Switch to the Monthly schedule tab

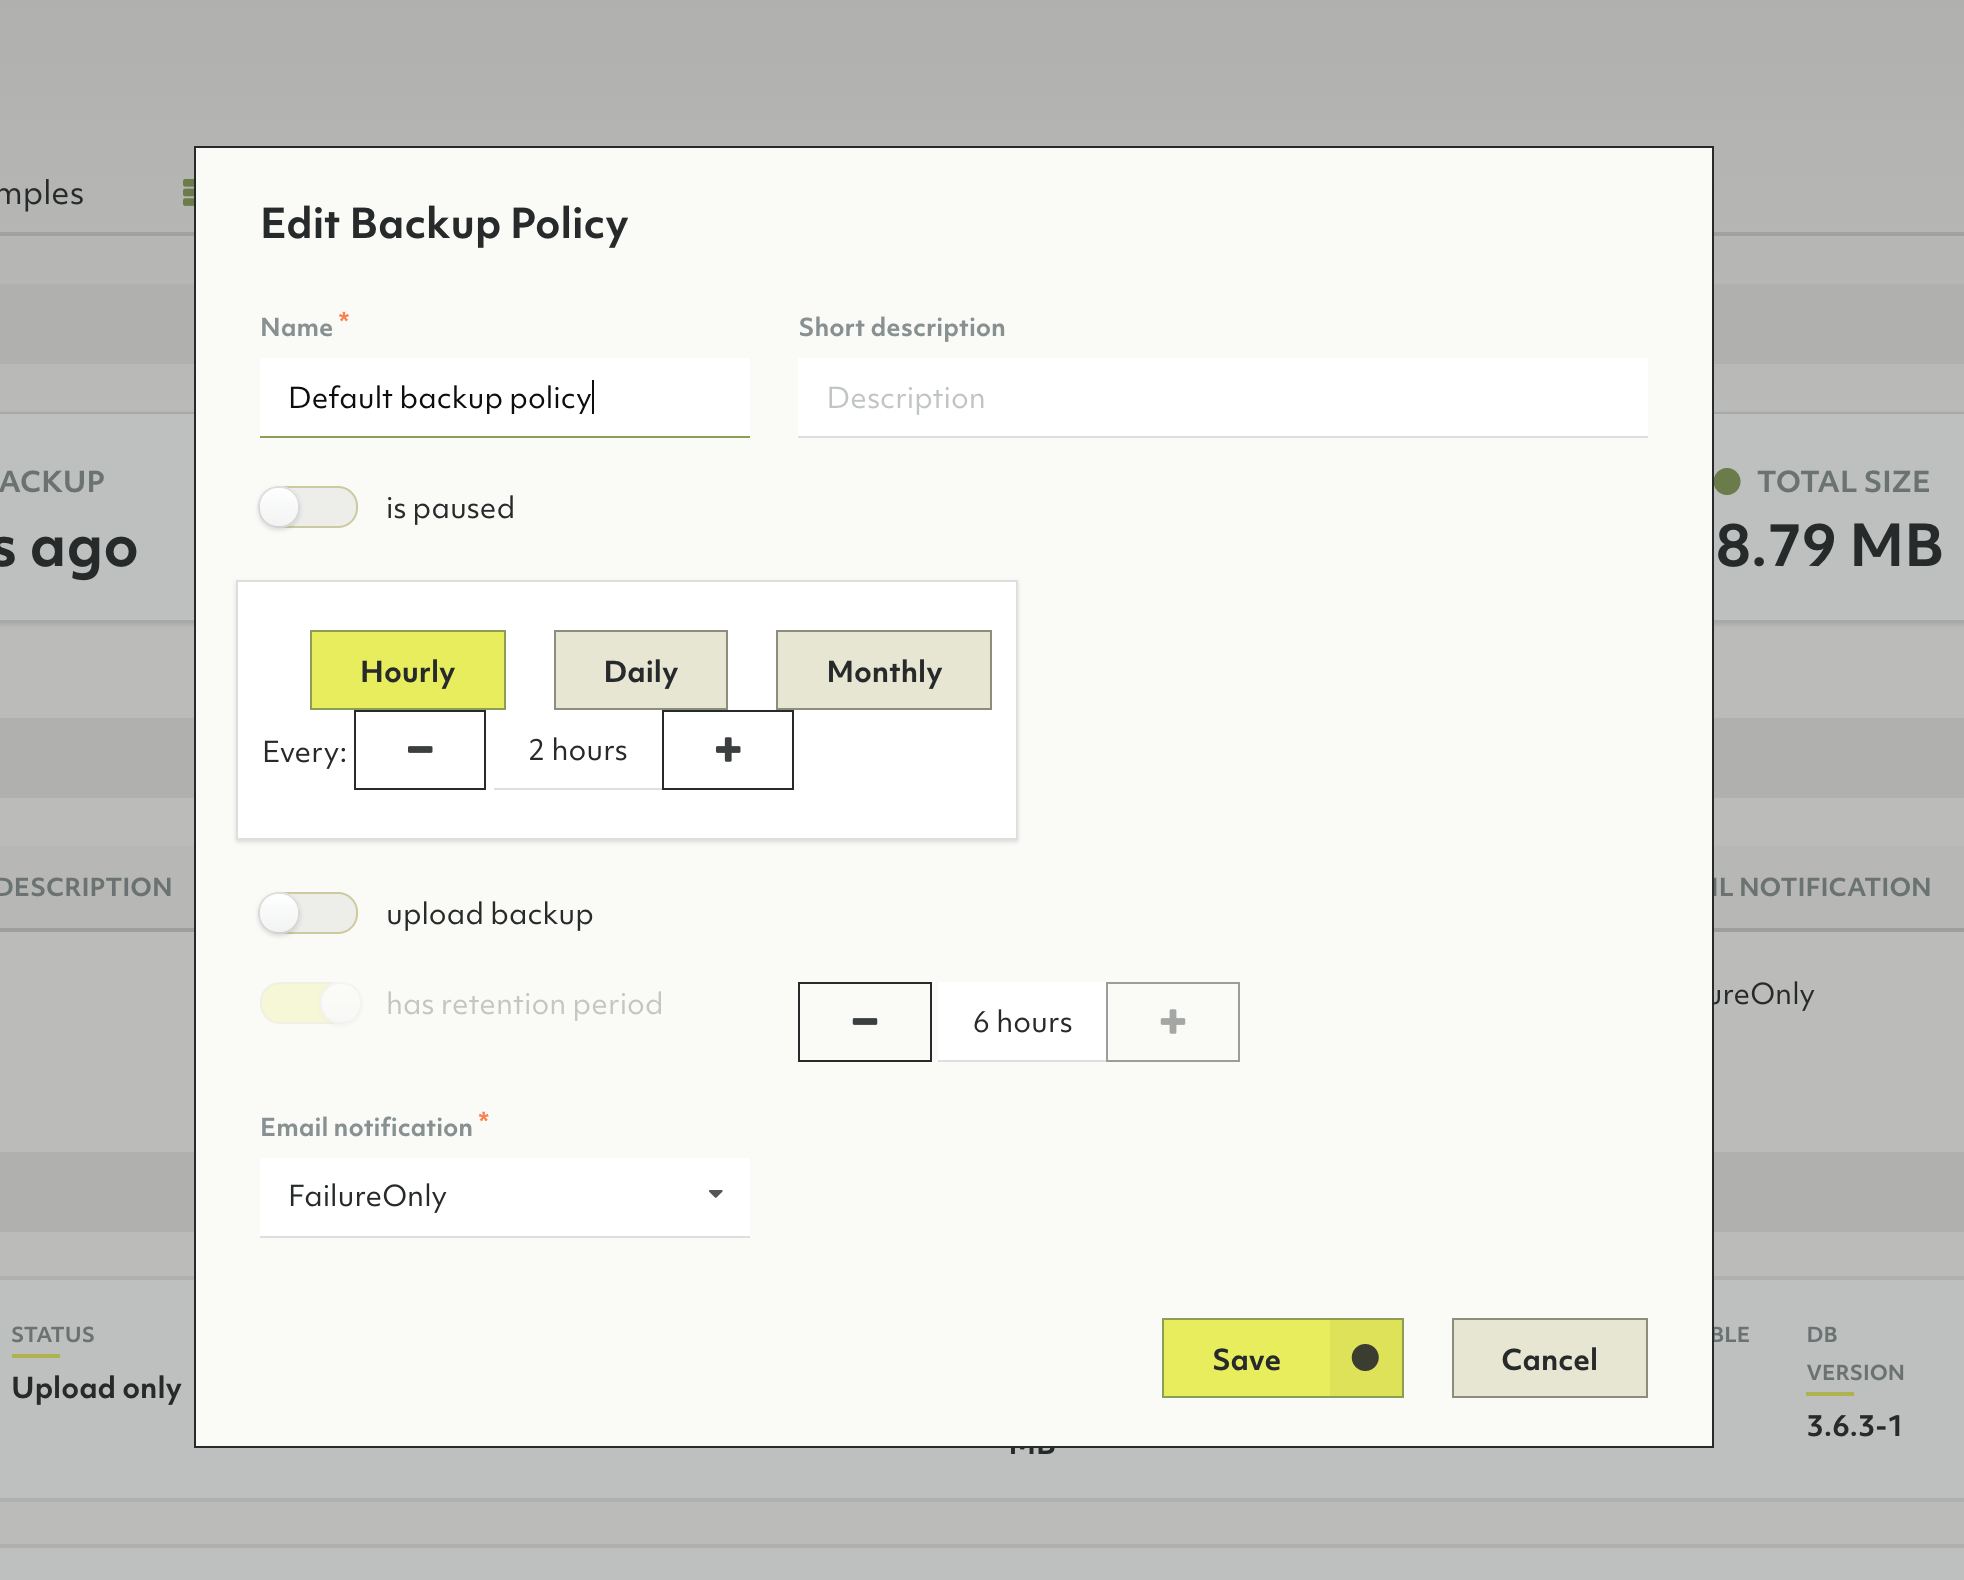click(884, 670)
